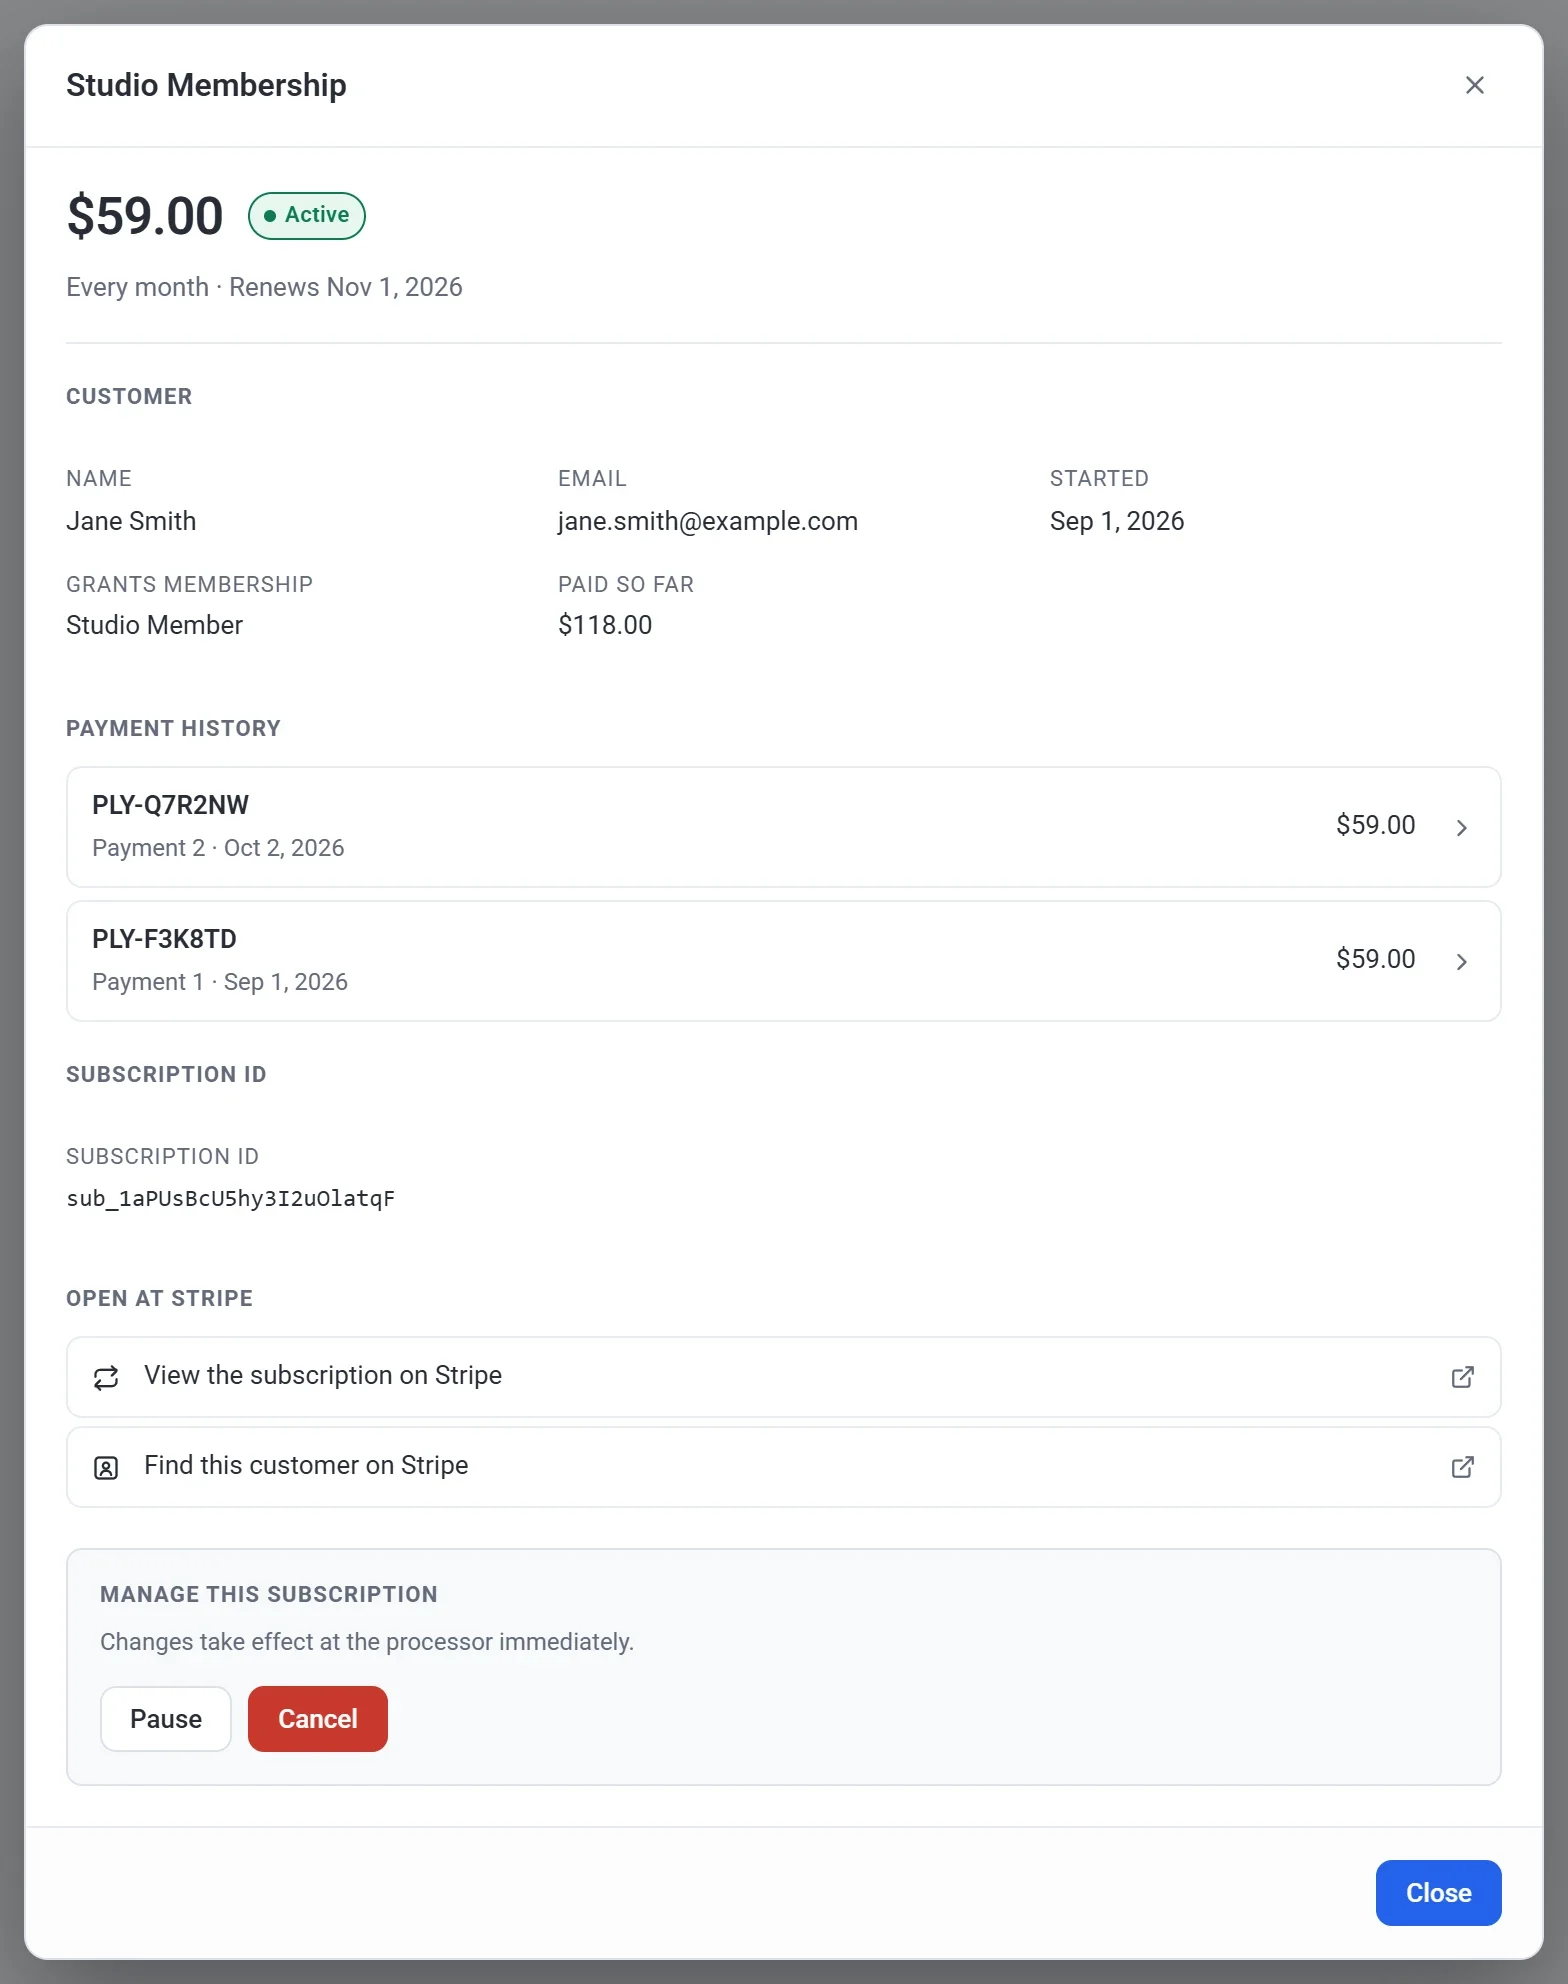Click the Payment History section heading
The image size is (1568, 1984).
(173, 728)
